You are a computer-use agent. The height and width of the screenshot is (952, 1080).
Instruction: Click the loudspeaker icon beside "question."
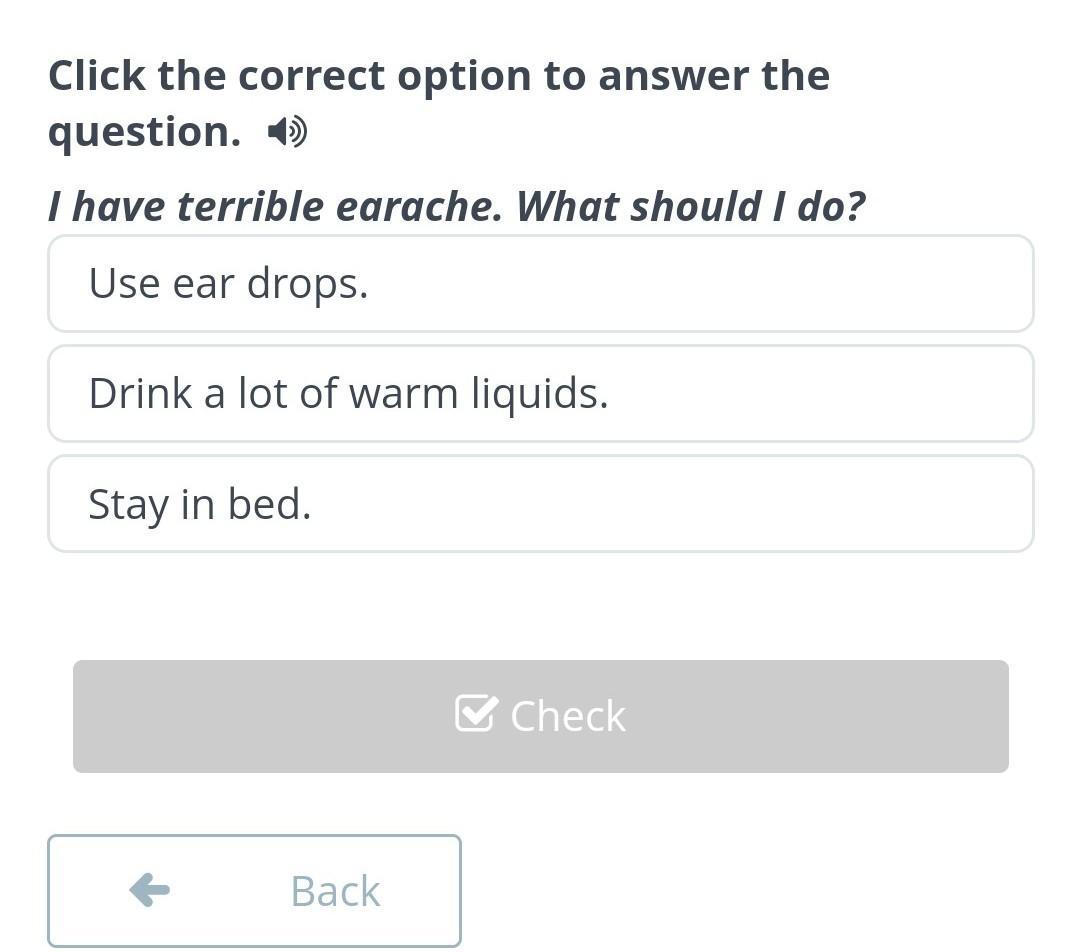(287, 132)
